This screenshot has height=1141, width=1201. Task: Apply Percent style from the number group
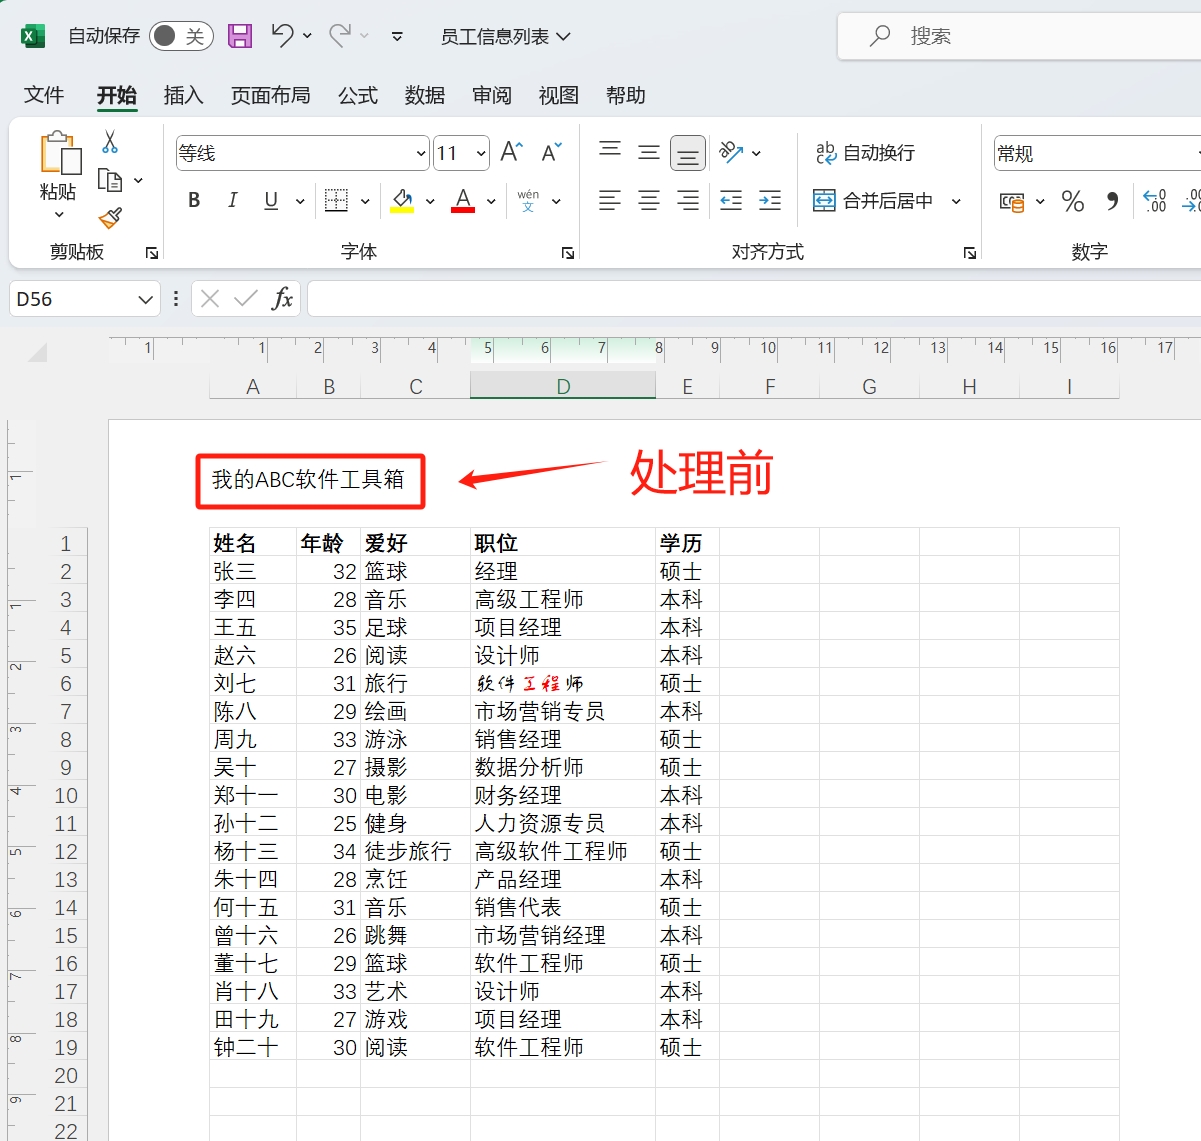point(1073,201)
